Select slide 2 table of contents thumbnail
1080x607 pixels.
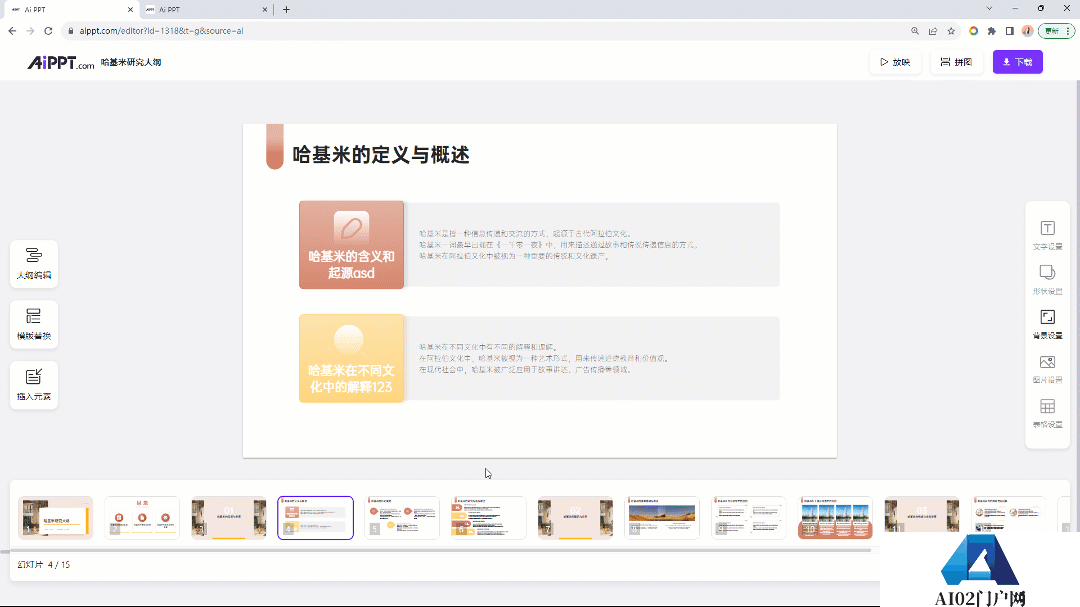coord(142,517)
